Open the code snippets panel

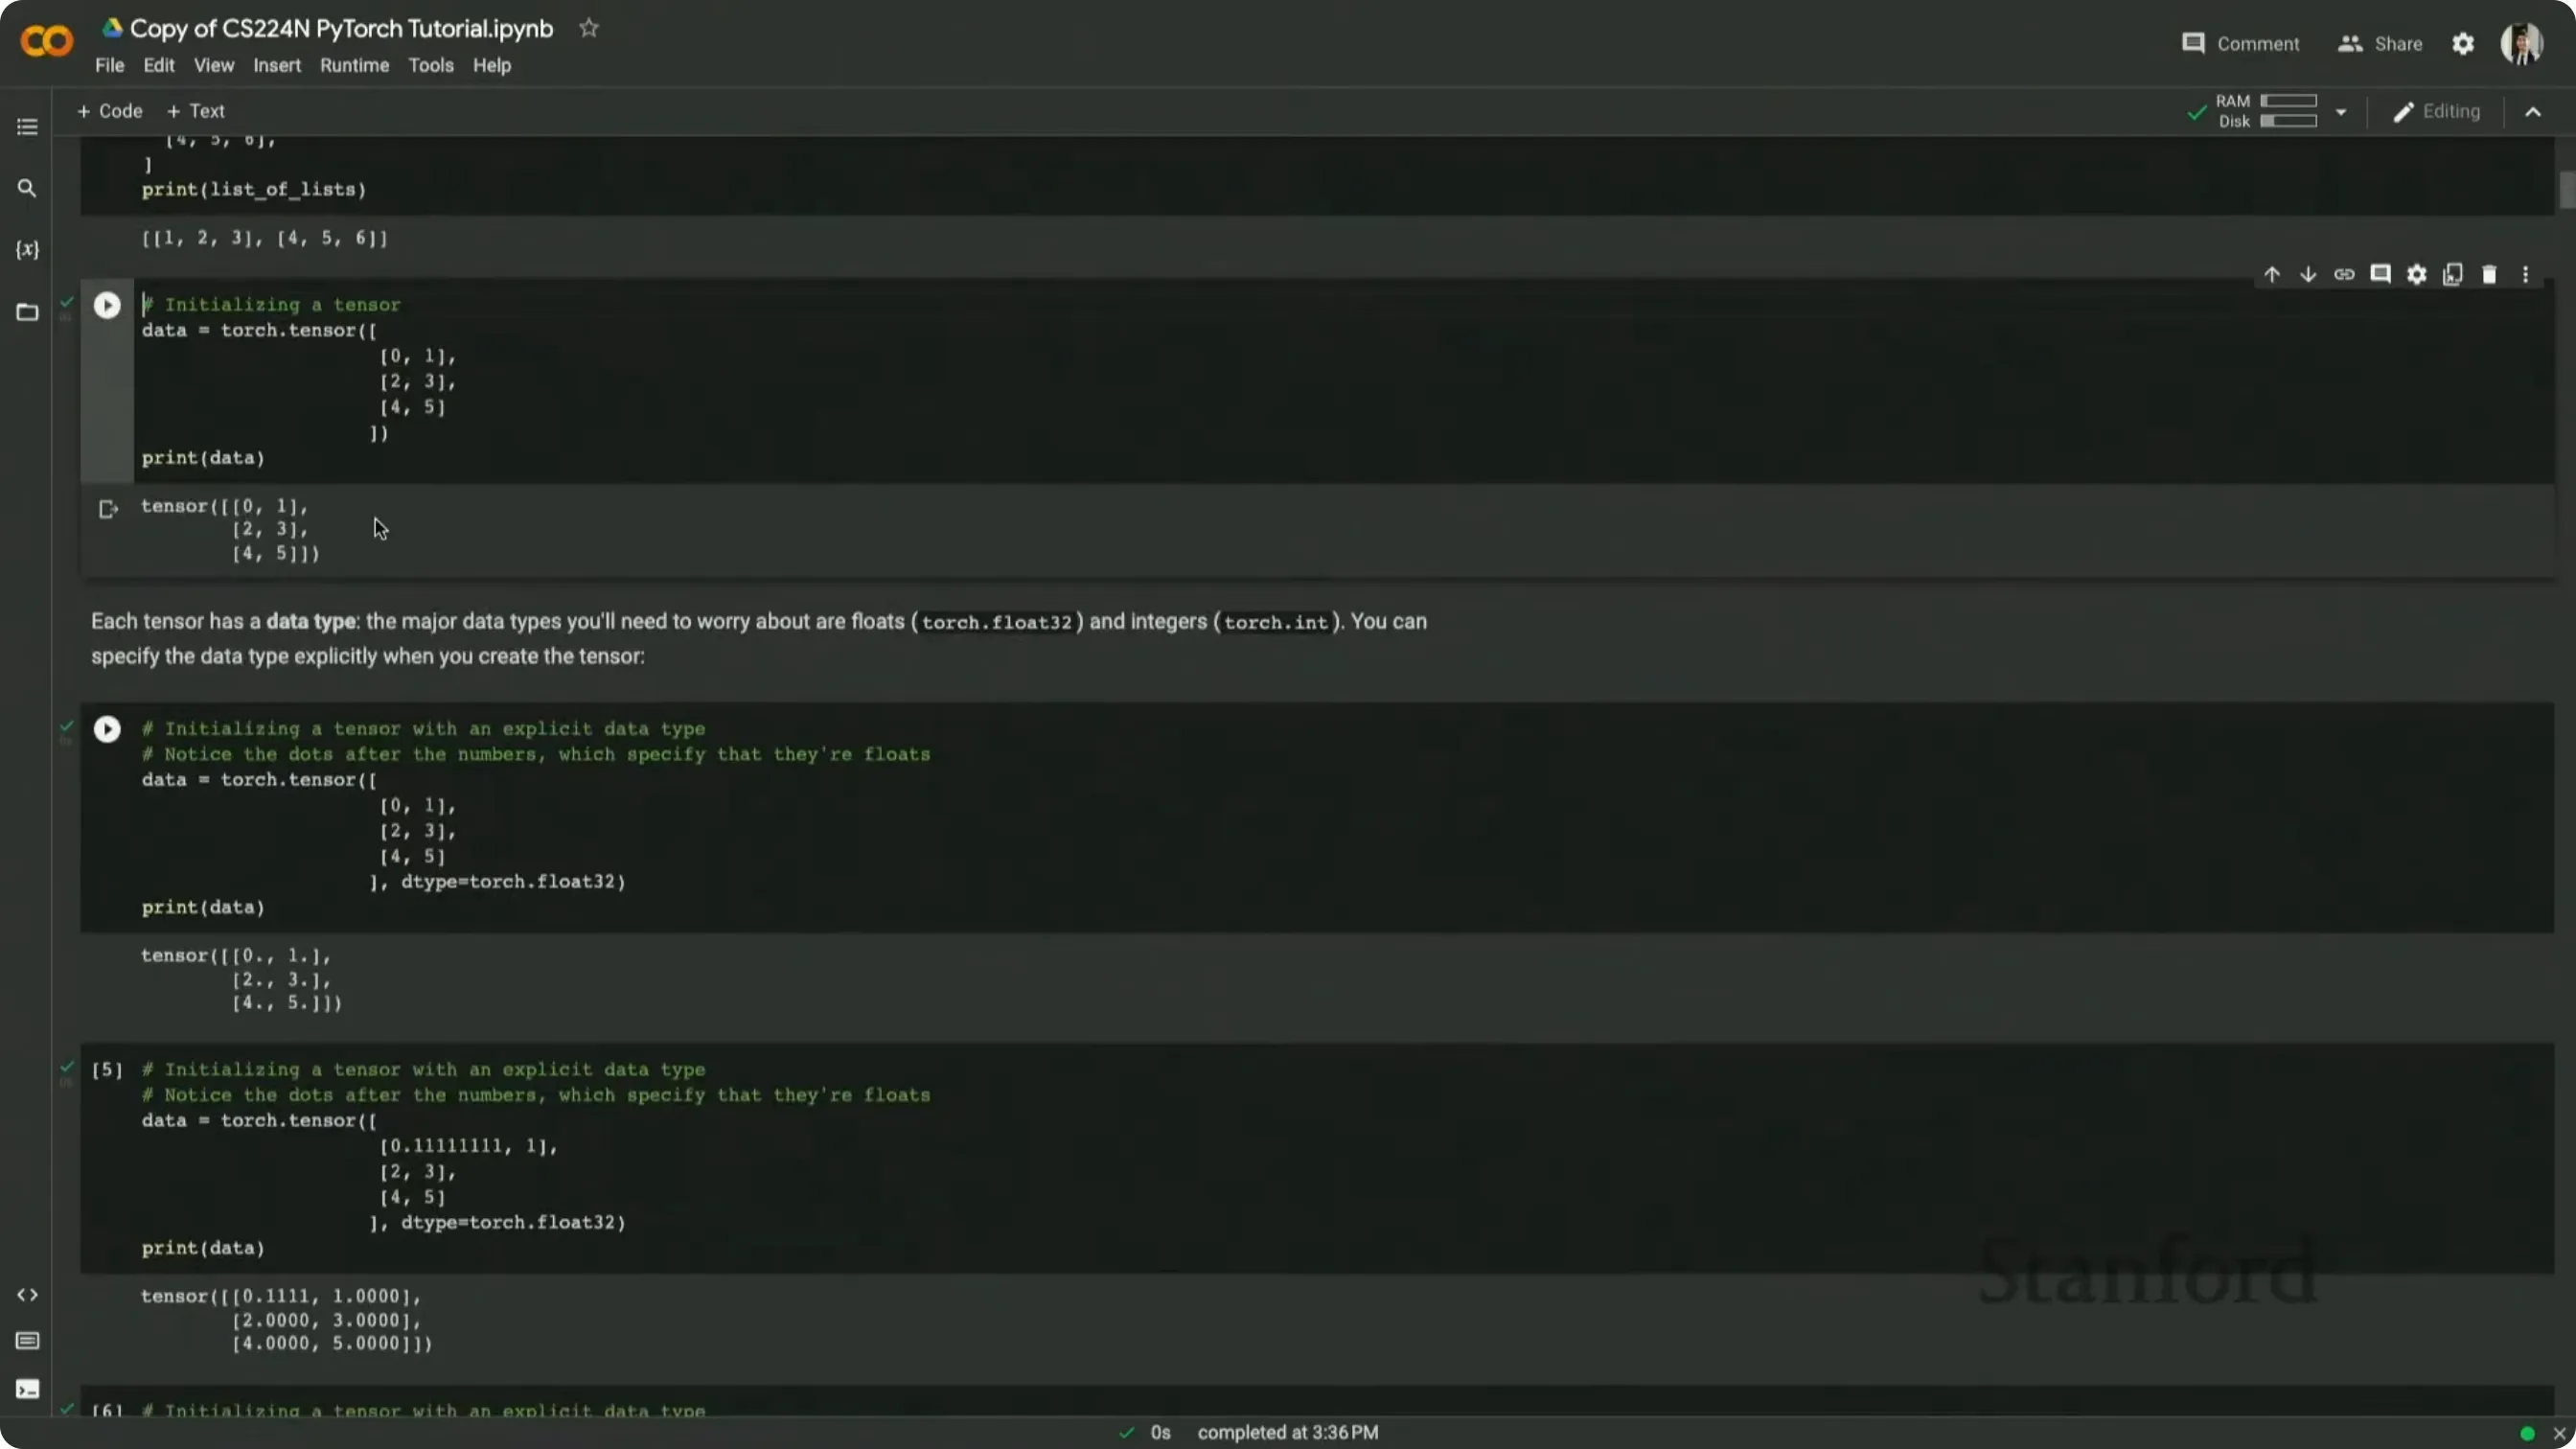tap(27, 1295)
